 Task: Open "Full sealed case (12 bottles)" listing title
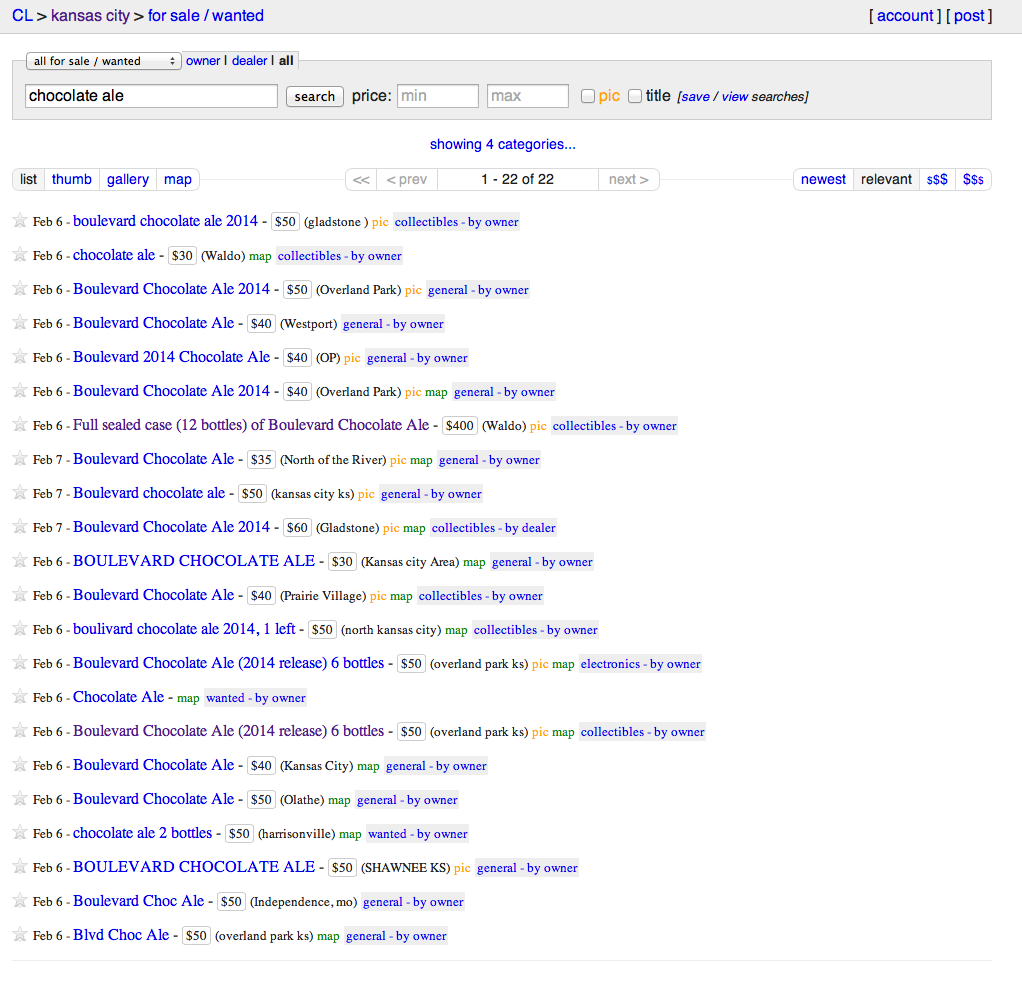pos(251,425)
